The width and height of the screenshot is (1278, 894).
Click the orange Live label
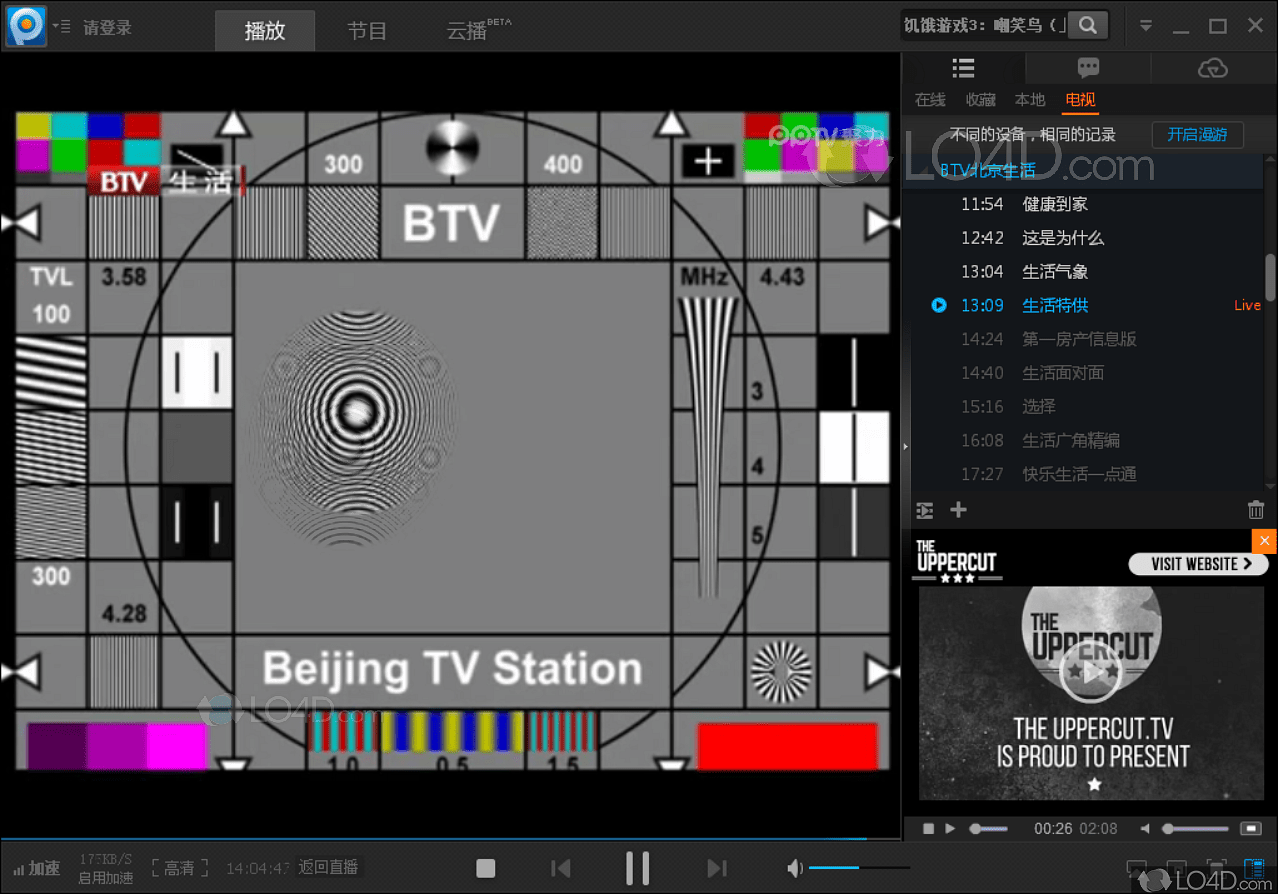click(1247, 306)
